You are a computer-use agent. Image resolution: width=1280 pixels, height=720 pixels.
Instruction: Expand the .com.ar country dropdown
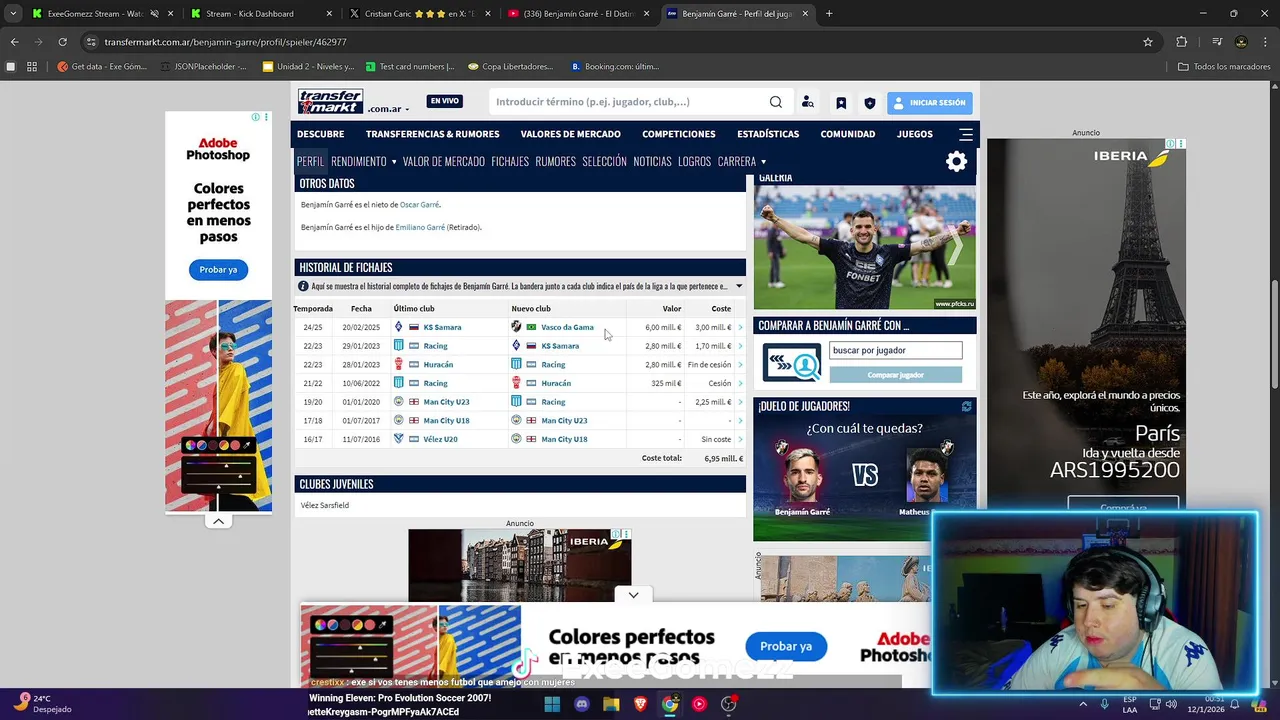tap(389, 109)
